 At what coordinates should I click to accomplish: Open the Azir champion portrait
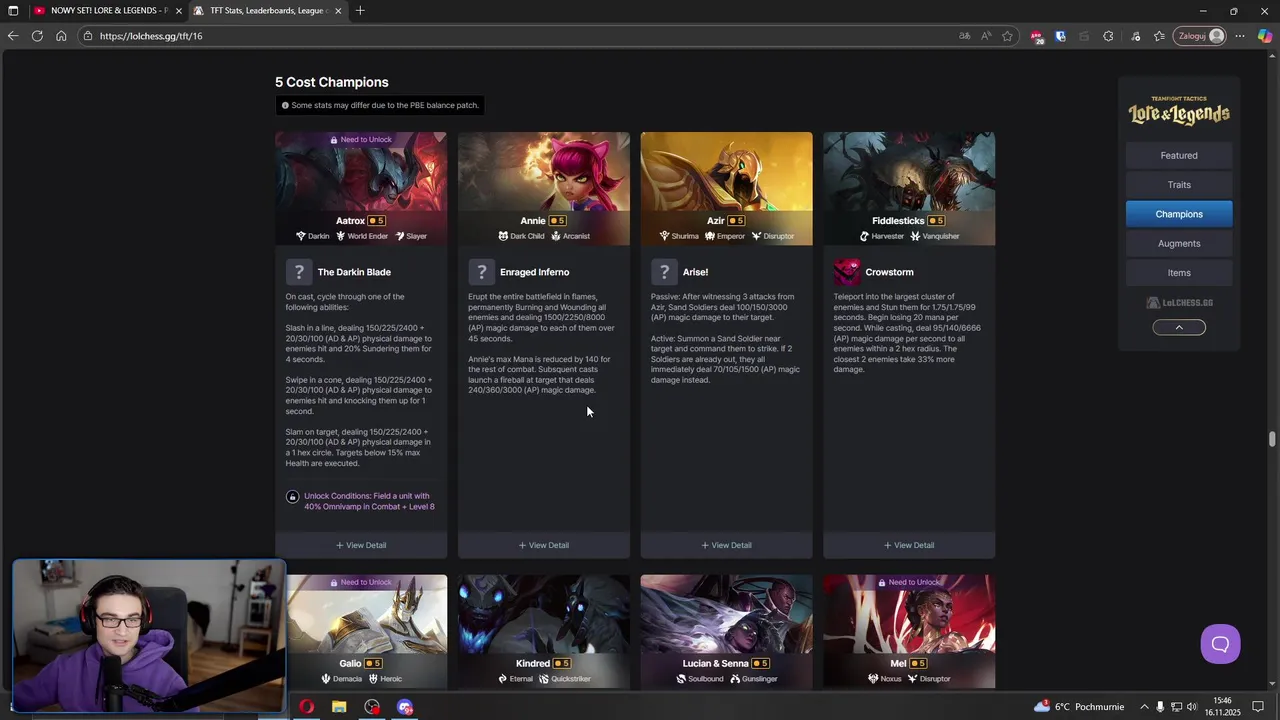[726, 172]
